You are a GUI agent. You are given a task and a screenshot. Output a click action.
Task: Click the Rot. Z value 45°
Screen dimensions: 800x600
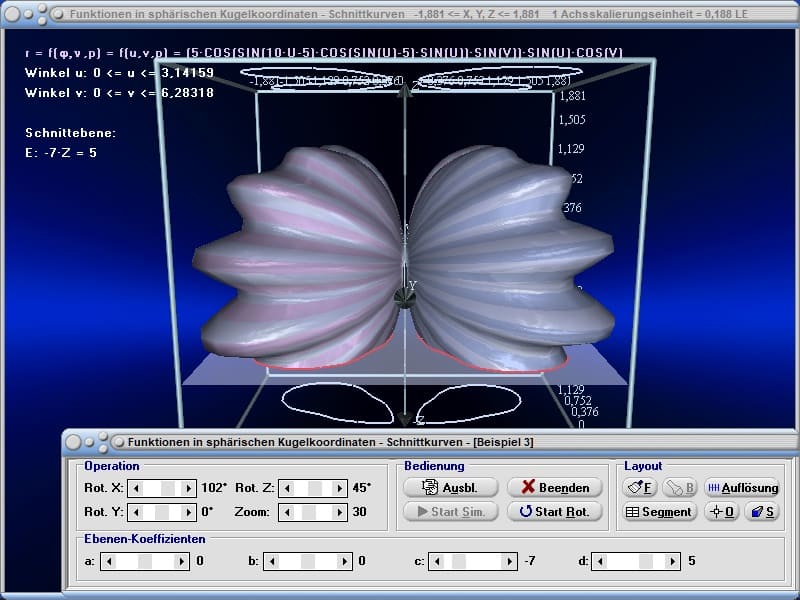click(x=361, y=488)
